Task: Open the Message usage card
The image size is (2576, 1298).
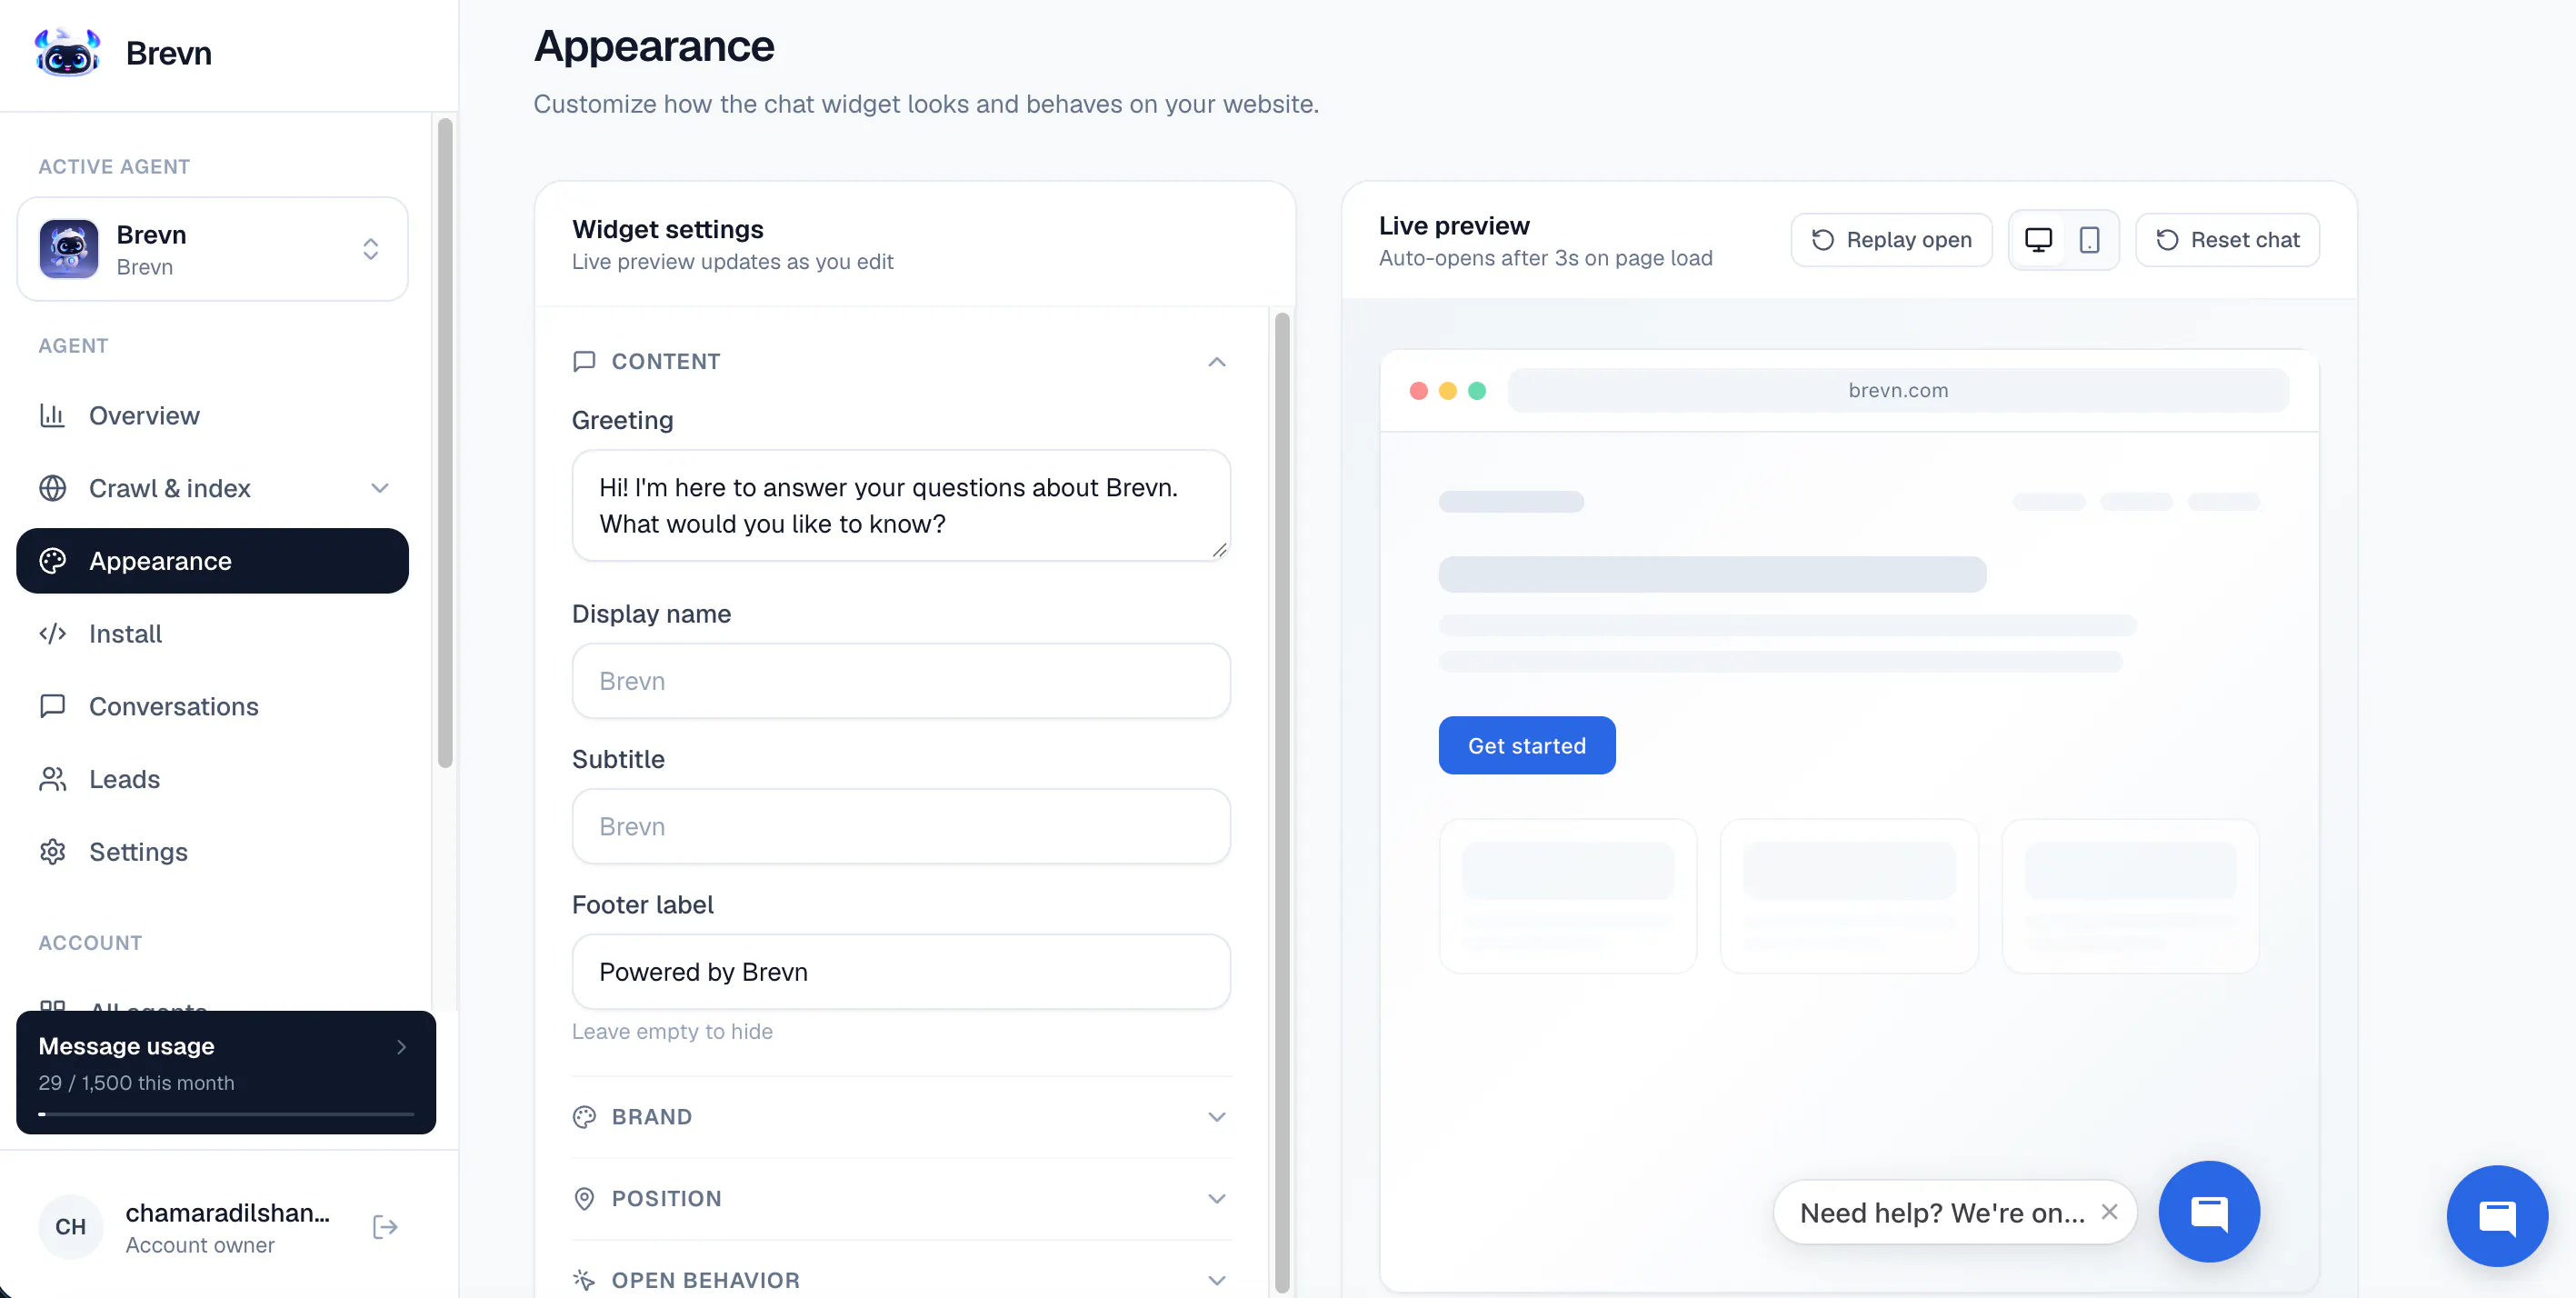Action: click(x=226, y=1072)
